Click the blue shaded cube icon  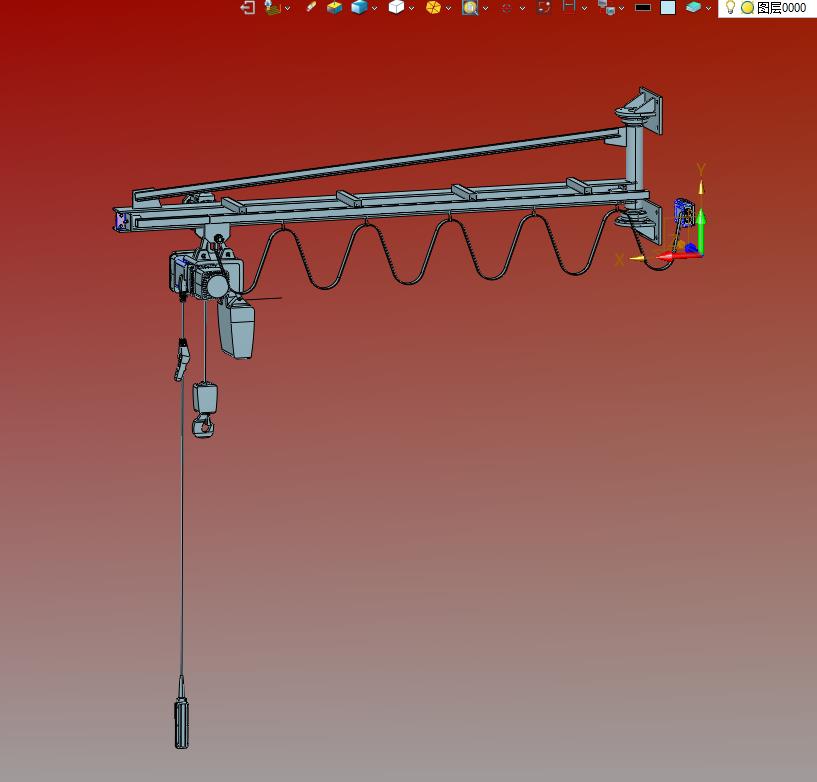359,7
